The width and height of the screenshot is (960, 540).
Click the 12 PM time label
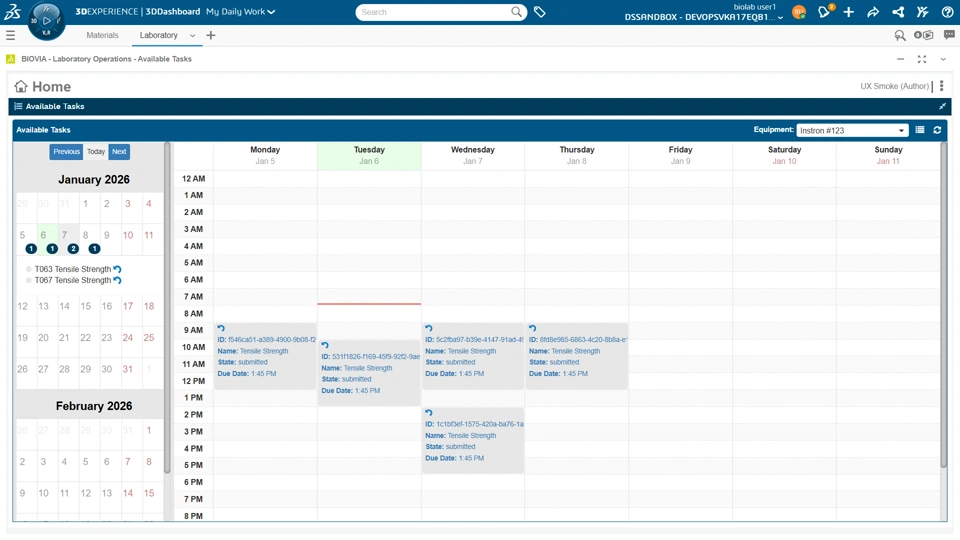tap(193, 381)
